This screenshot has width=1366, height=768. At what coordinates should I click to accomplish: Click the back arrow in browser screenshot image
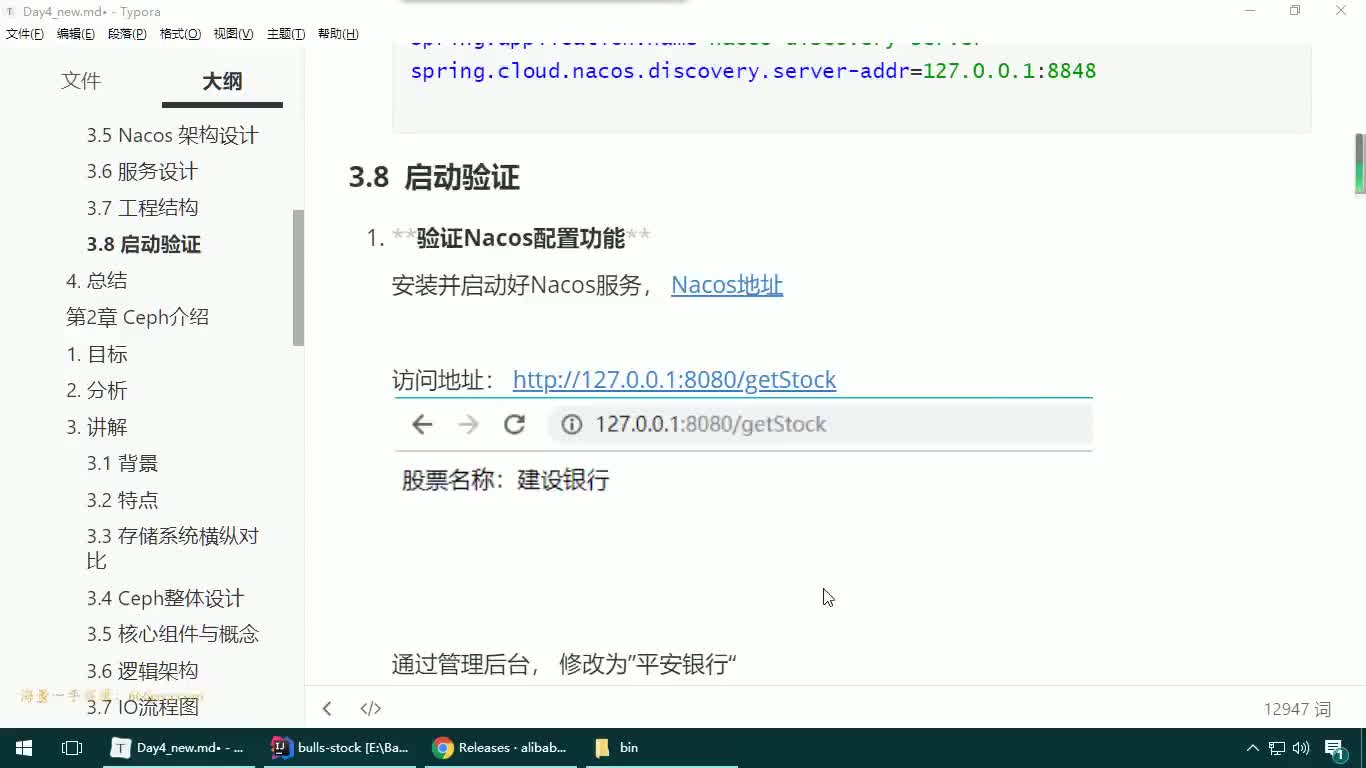click(x=422, y=425)
